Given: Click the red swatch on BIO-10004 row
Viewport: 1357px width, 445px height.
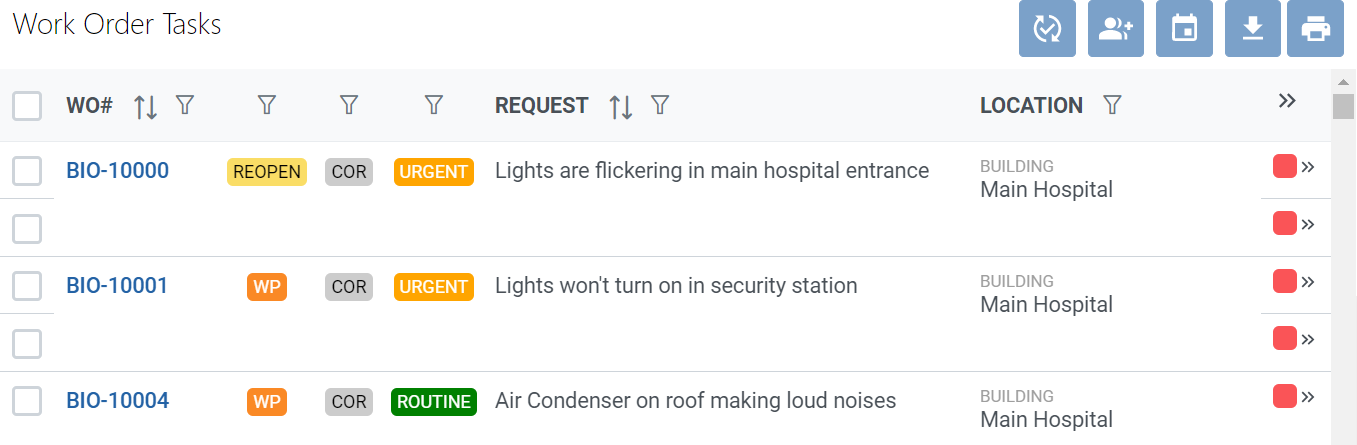Looking at the screenshot, I should (1285, 397).
